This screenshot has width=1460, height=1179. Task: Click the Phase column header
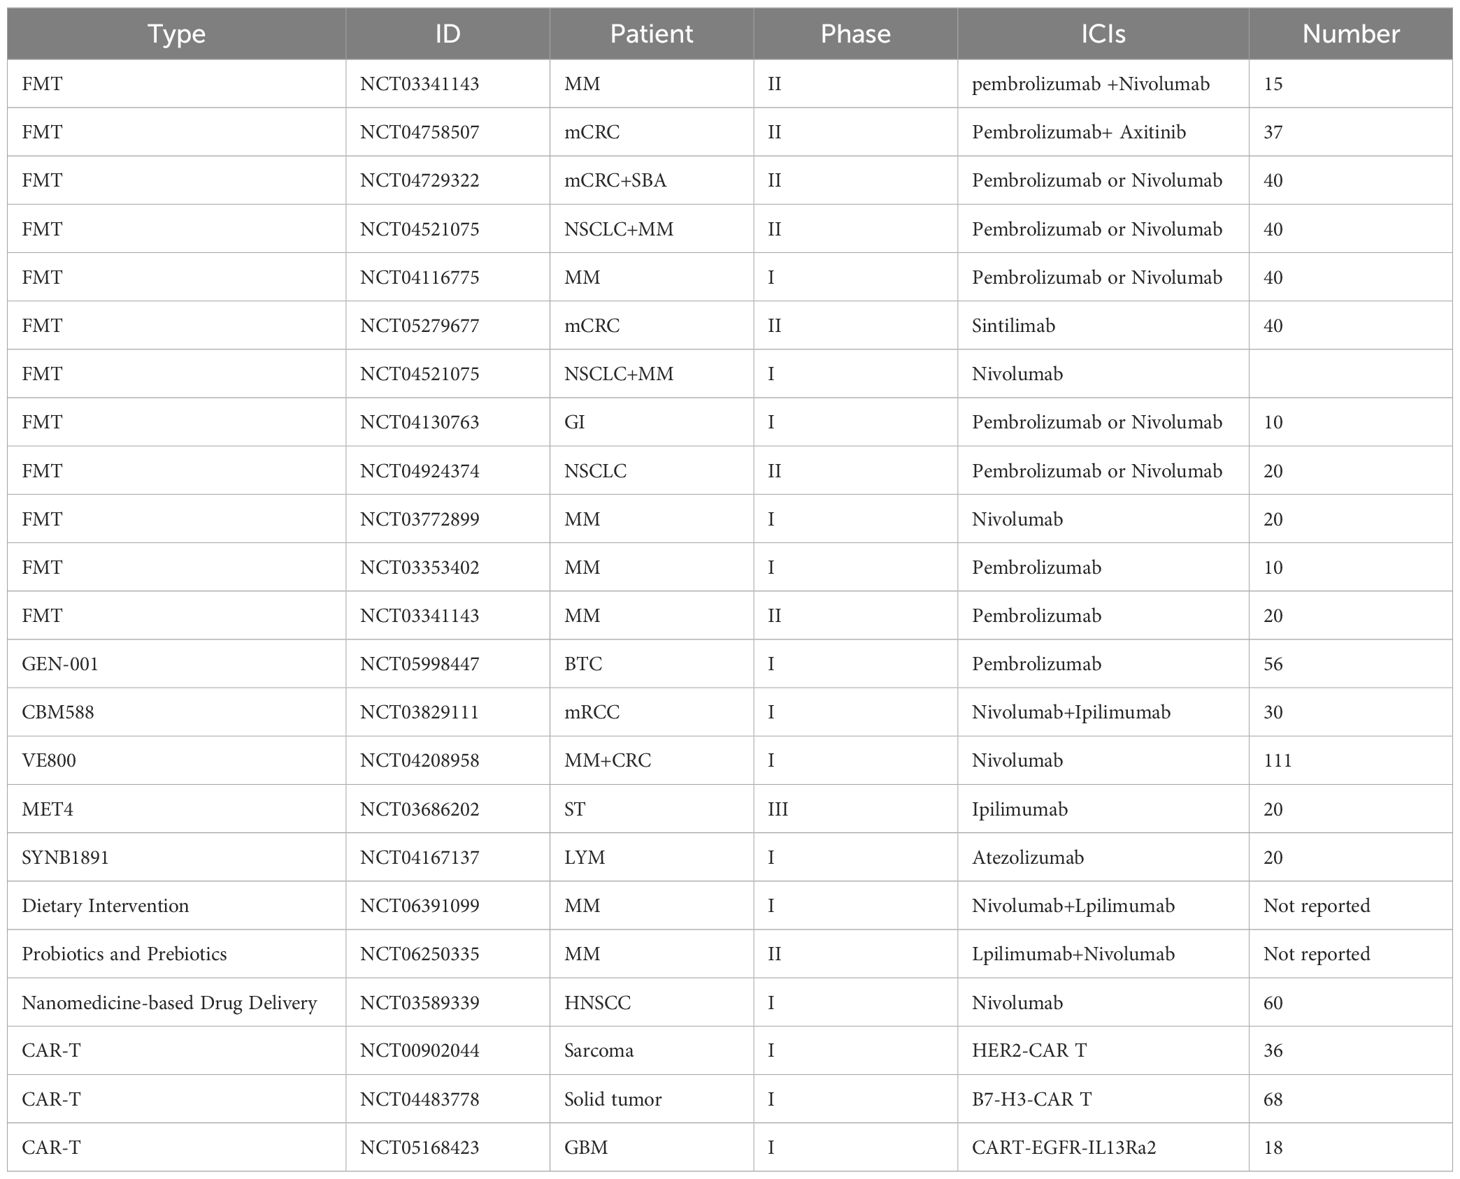[x=855, y=34]
